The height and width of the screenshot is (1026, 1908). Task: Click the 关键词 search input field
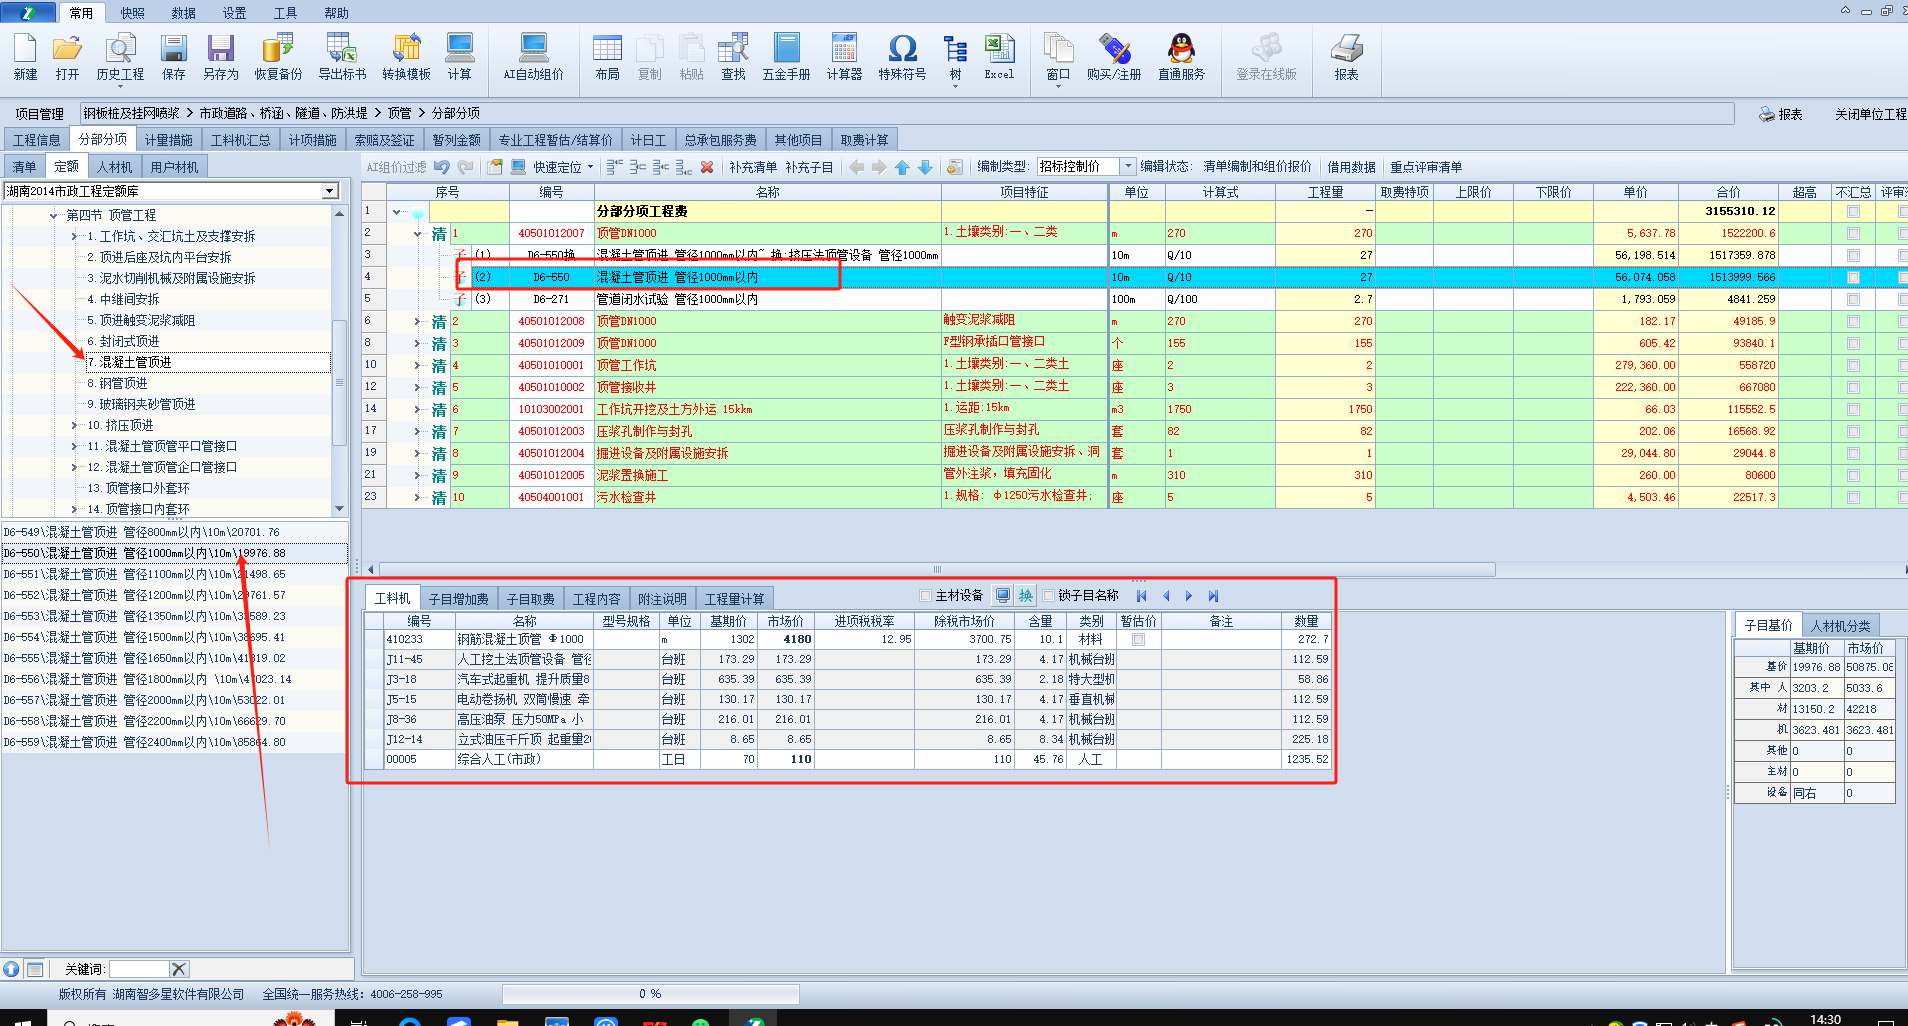pos(138,969)
